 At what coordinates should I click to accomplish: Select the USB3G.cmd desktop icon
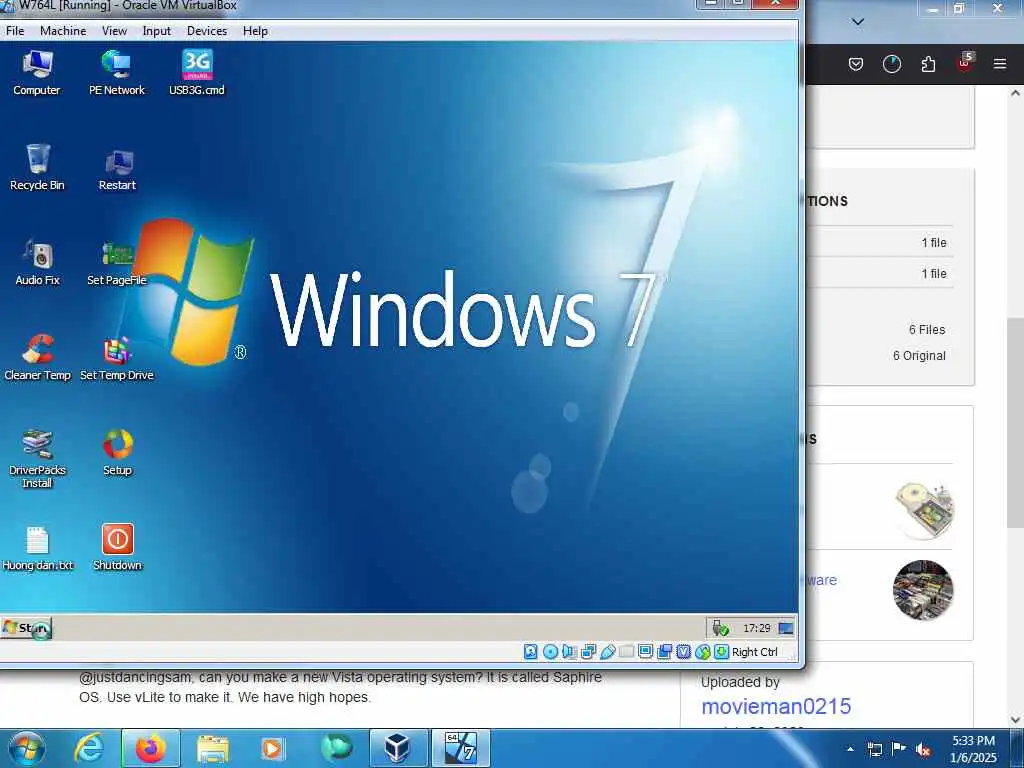click(x=197, y=72)
